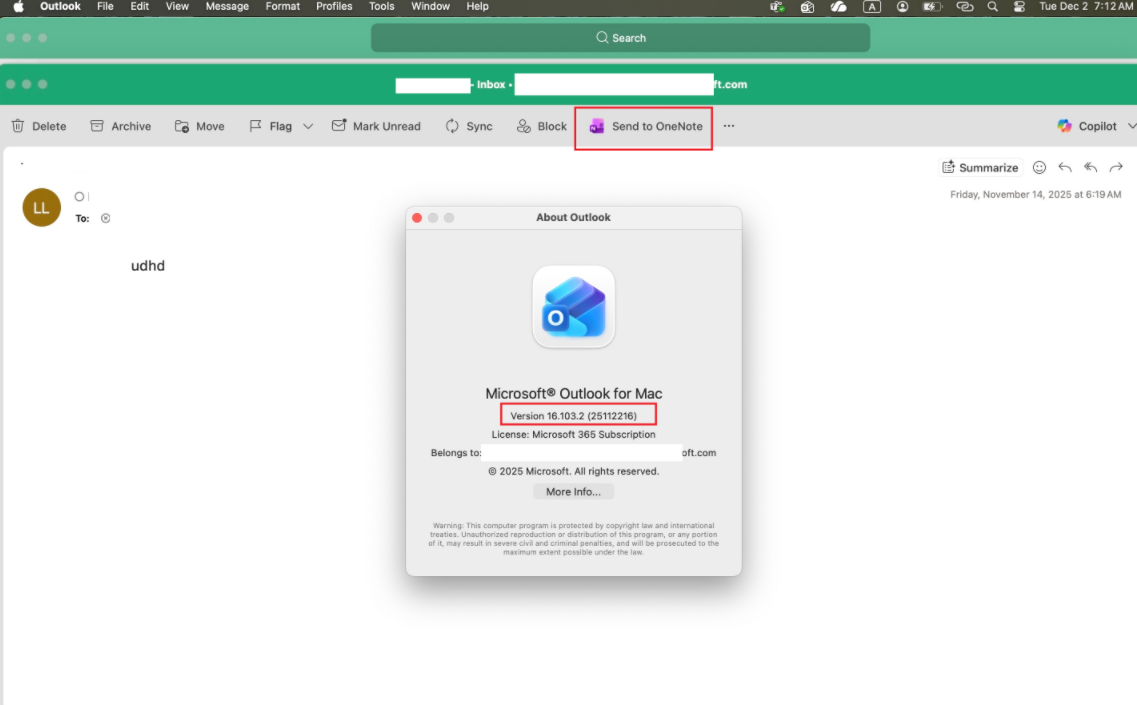Open the more toolbar options ellipsis
Screen dimensions: 1137x705
coord(729,126)
